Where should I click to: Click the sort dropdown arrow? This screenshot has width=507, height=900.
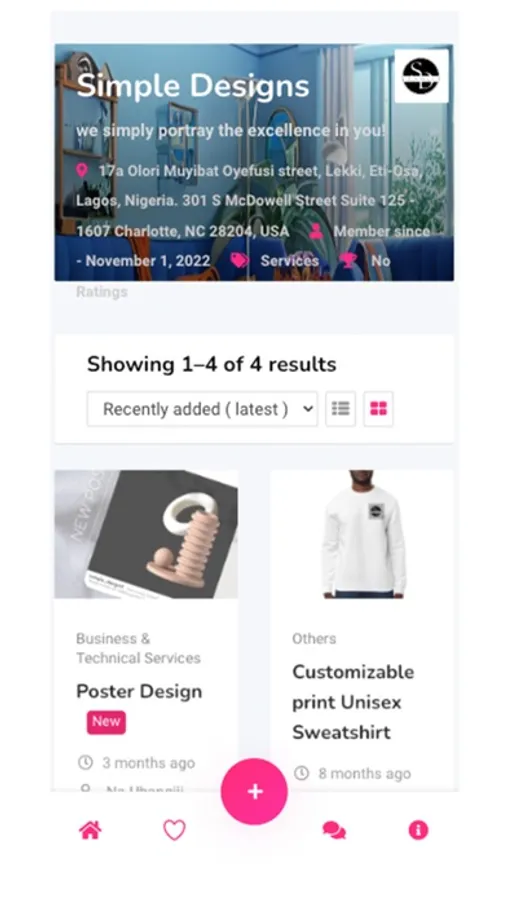[x=308, y=409]
